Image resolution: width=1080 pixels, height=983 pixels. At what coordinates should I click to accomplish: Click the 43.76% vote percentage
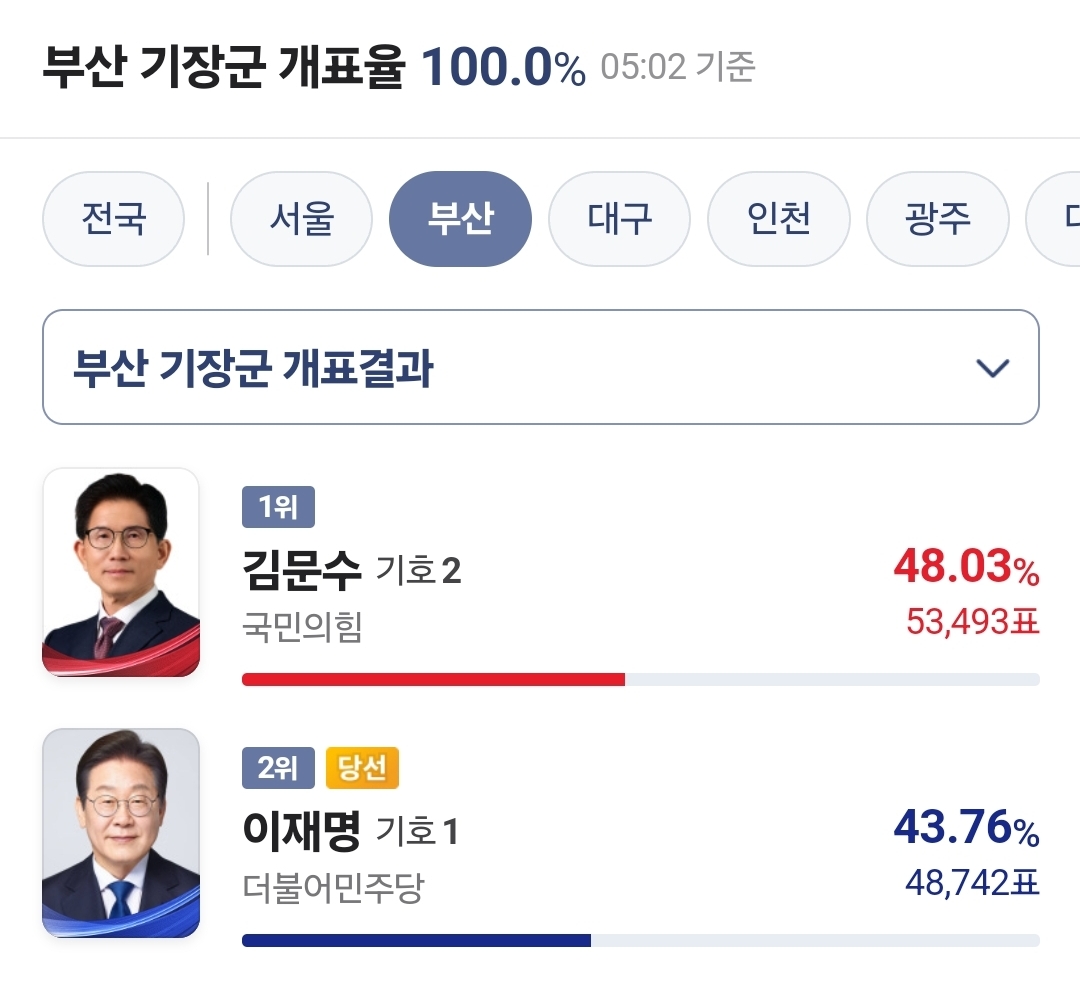[965, 830]
